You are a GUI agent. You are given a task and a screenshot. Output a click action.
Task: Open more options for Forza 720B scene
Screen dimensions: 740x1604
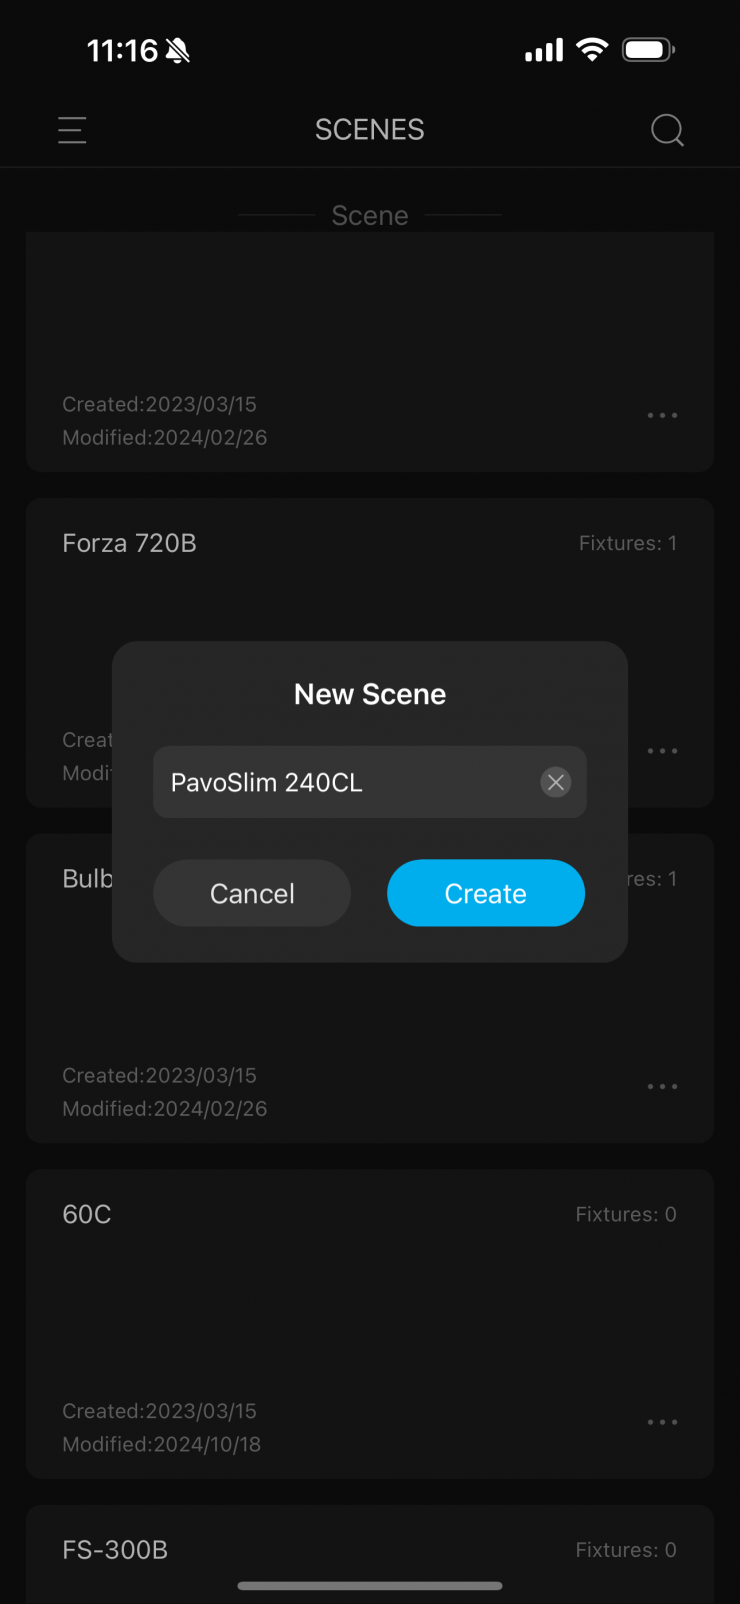(662, 751)
